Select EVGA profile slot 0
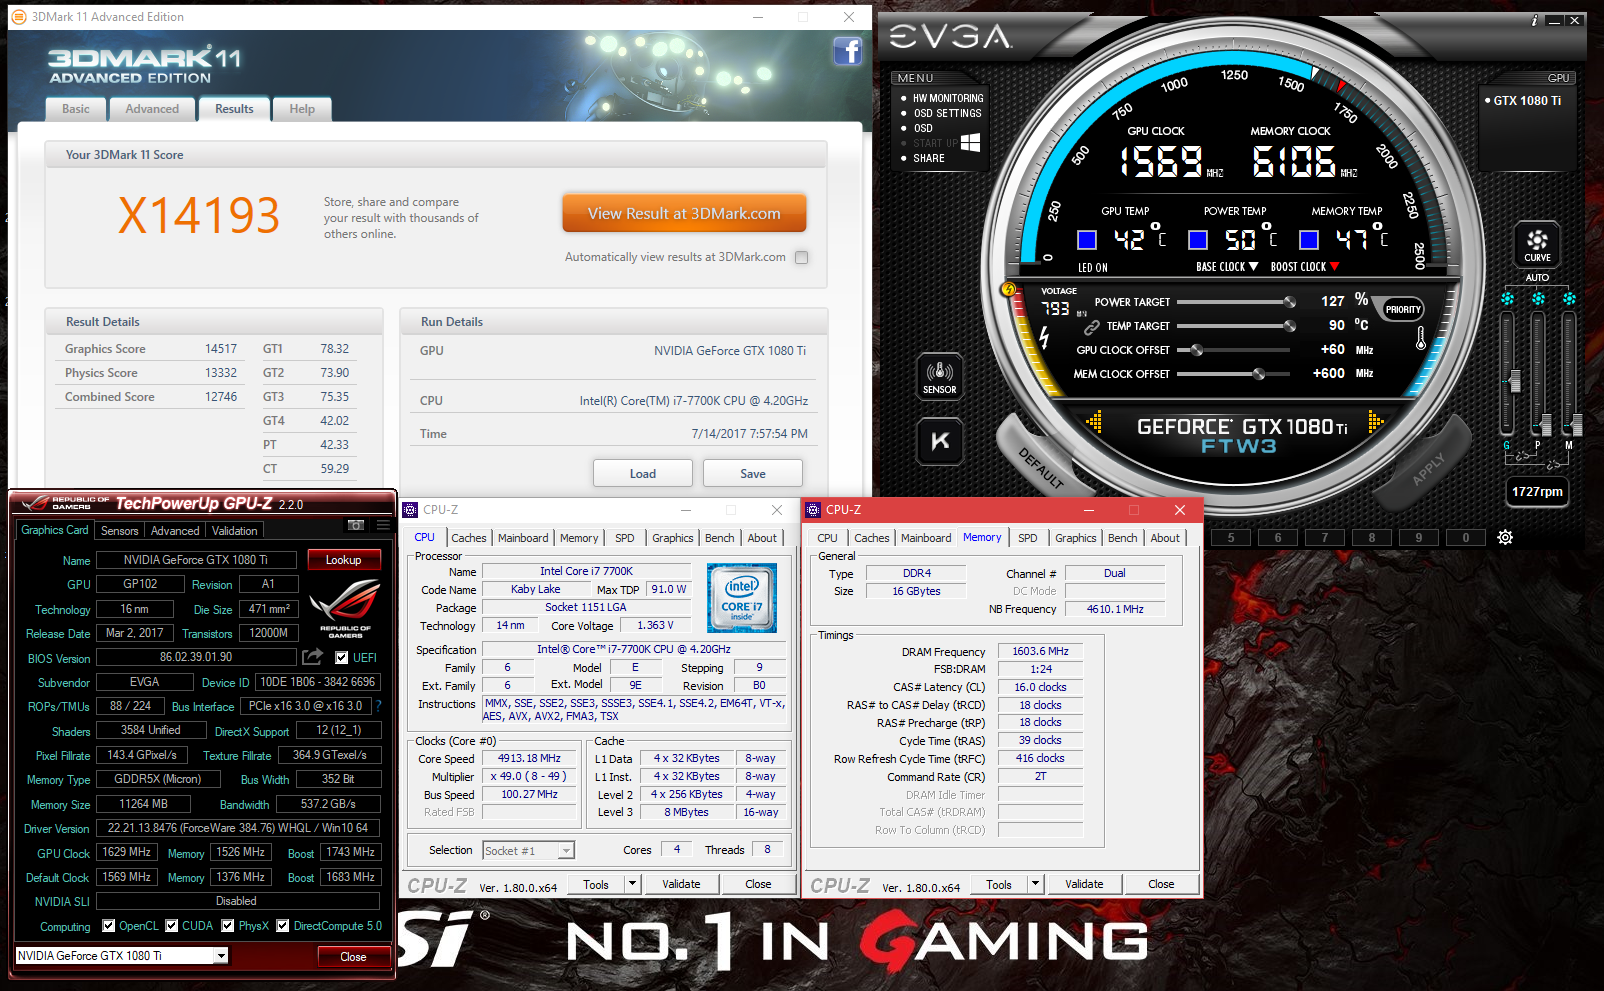The width and height of the screenshot is (1604, 991). click(x=1466, y=538)
